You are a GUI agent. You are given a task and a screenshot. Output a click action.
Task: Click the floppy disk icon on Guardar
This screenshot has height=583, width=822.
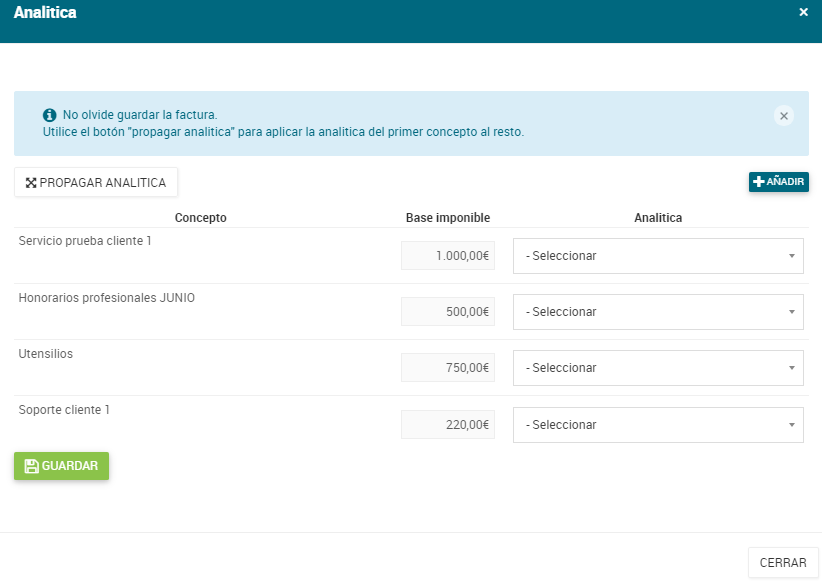point(31,466)
